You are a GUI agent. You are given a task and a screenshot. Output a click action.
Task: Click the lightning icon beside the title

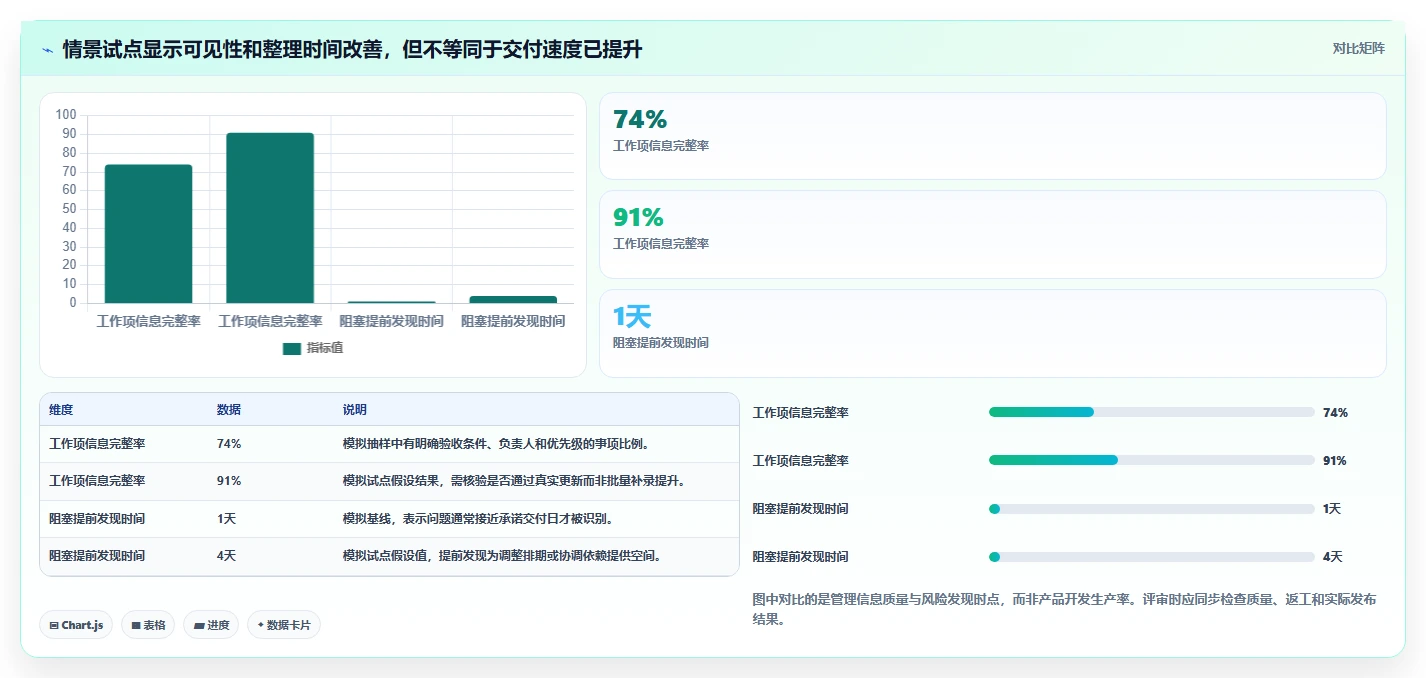[48, 49]
